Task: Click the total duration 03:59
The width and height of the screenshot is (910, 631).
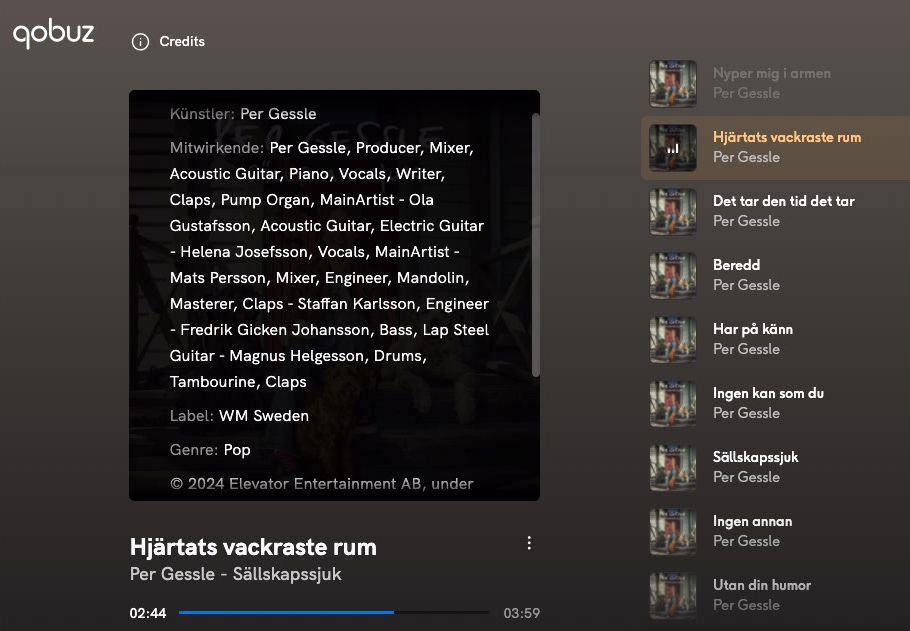Action: 522,613
